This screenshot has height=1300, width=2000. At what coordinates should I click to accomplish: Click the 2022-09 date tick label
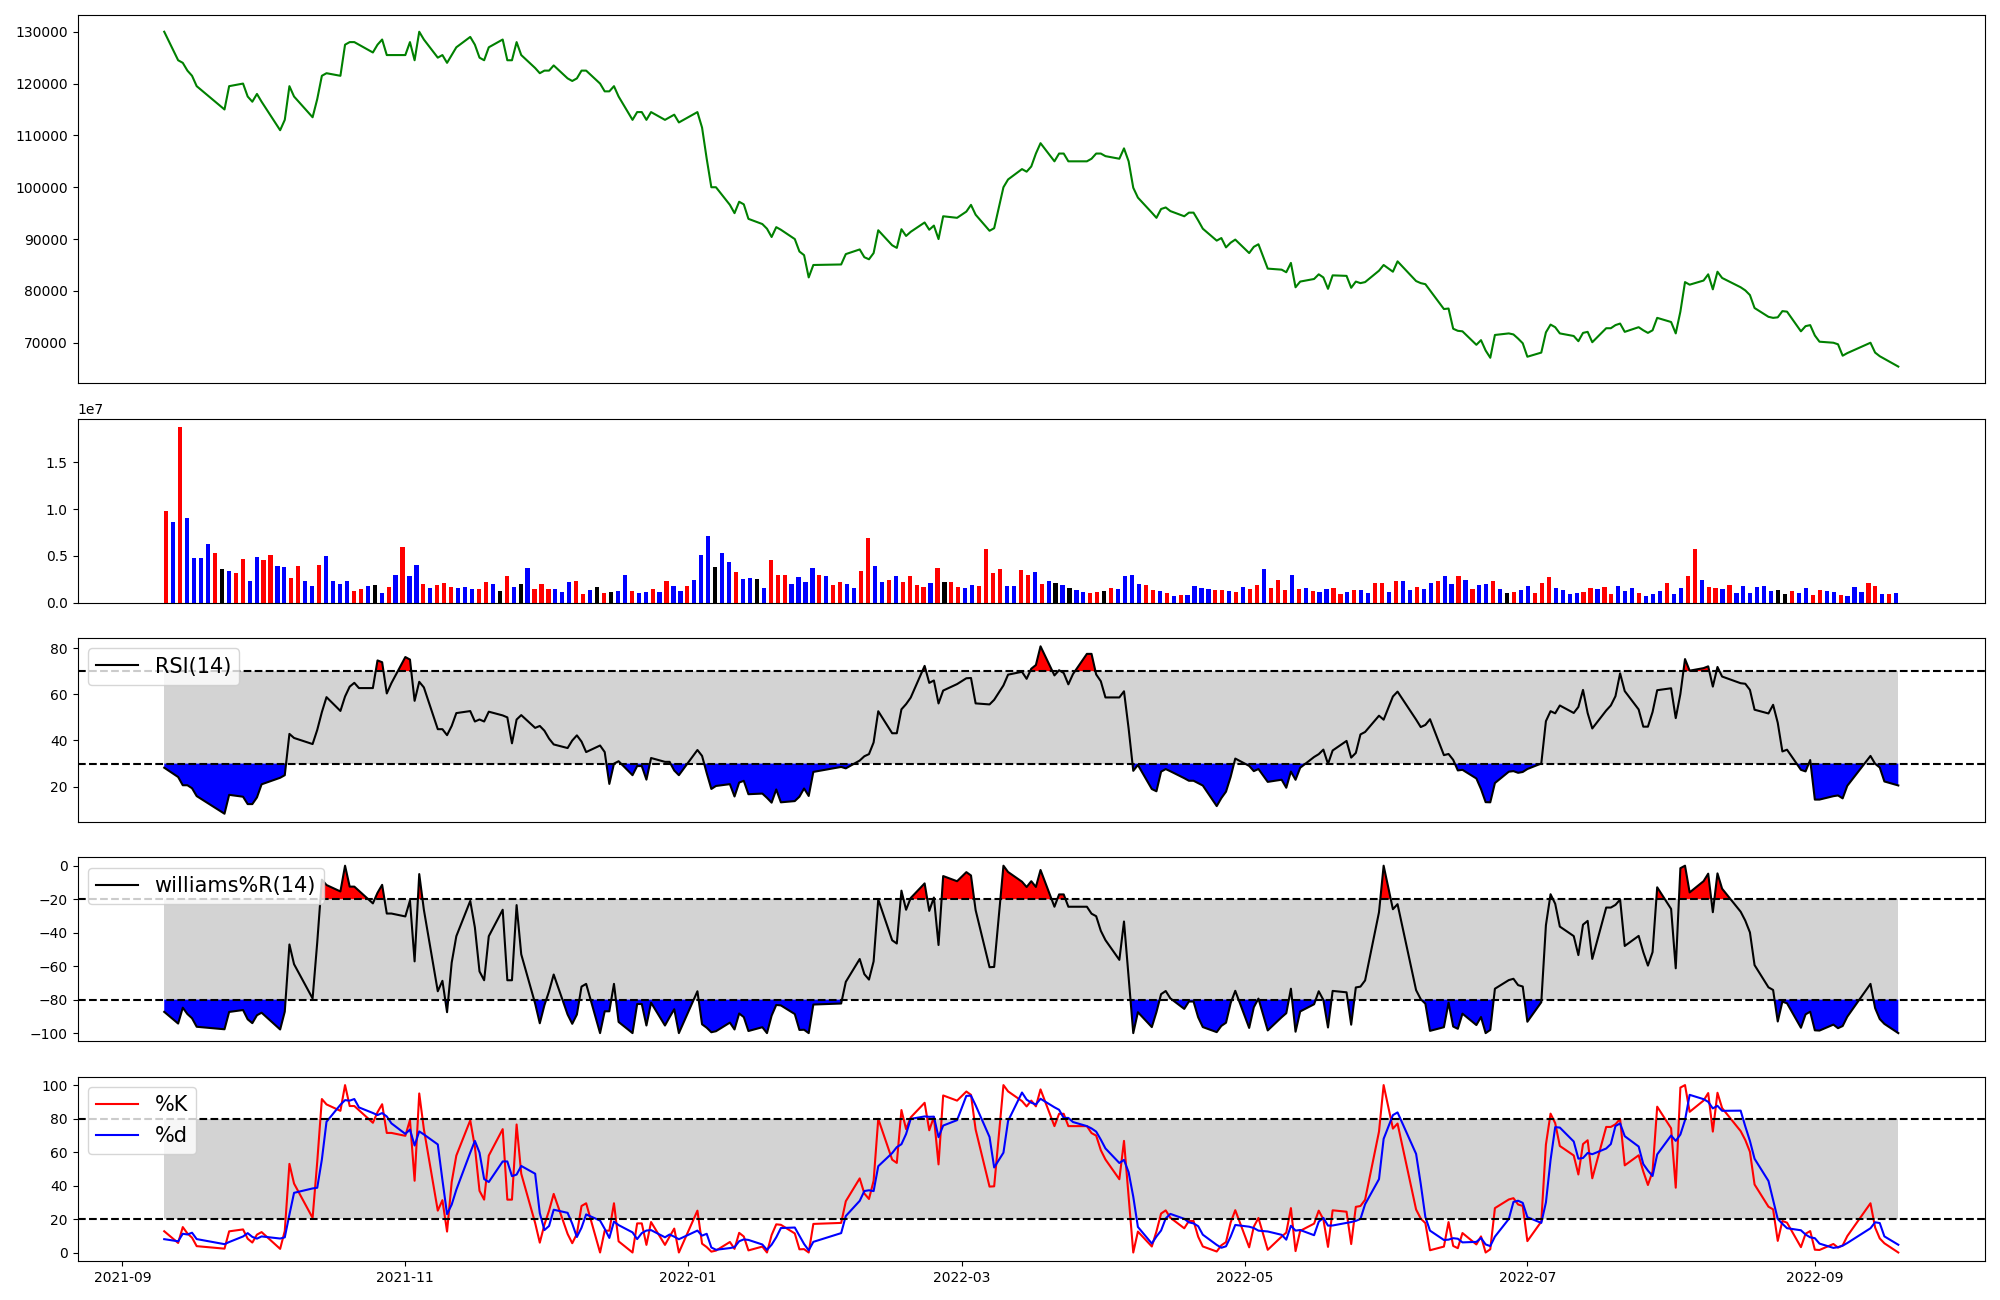[x=1815, y=1277]
